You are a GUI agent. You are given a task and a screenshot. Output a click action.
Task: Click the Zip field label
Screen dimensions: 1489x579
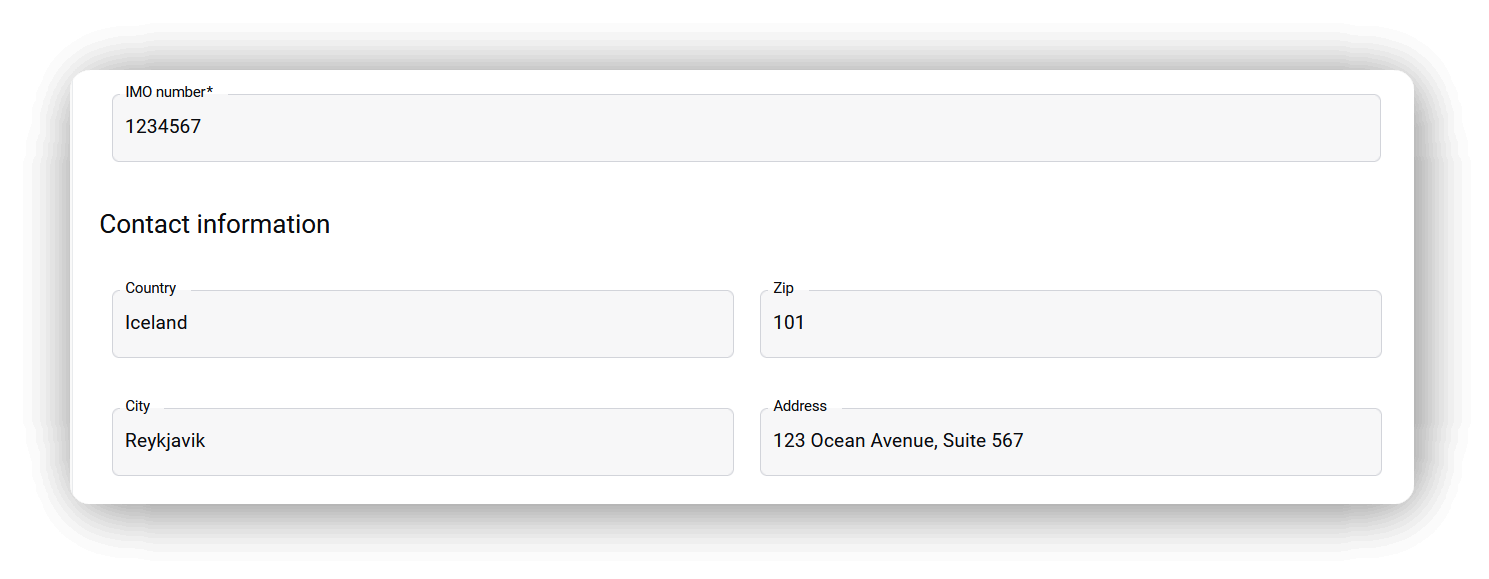[783, 288]
